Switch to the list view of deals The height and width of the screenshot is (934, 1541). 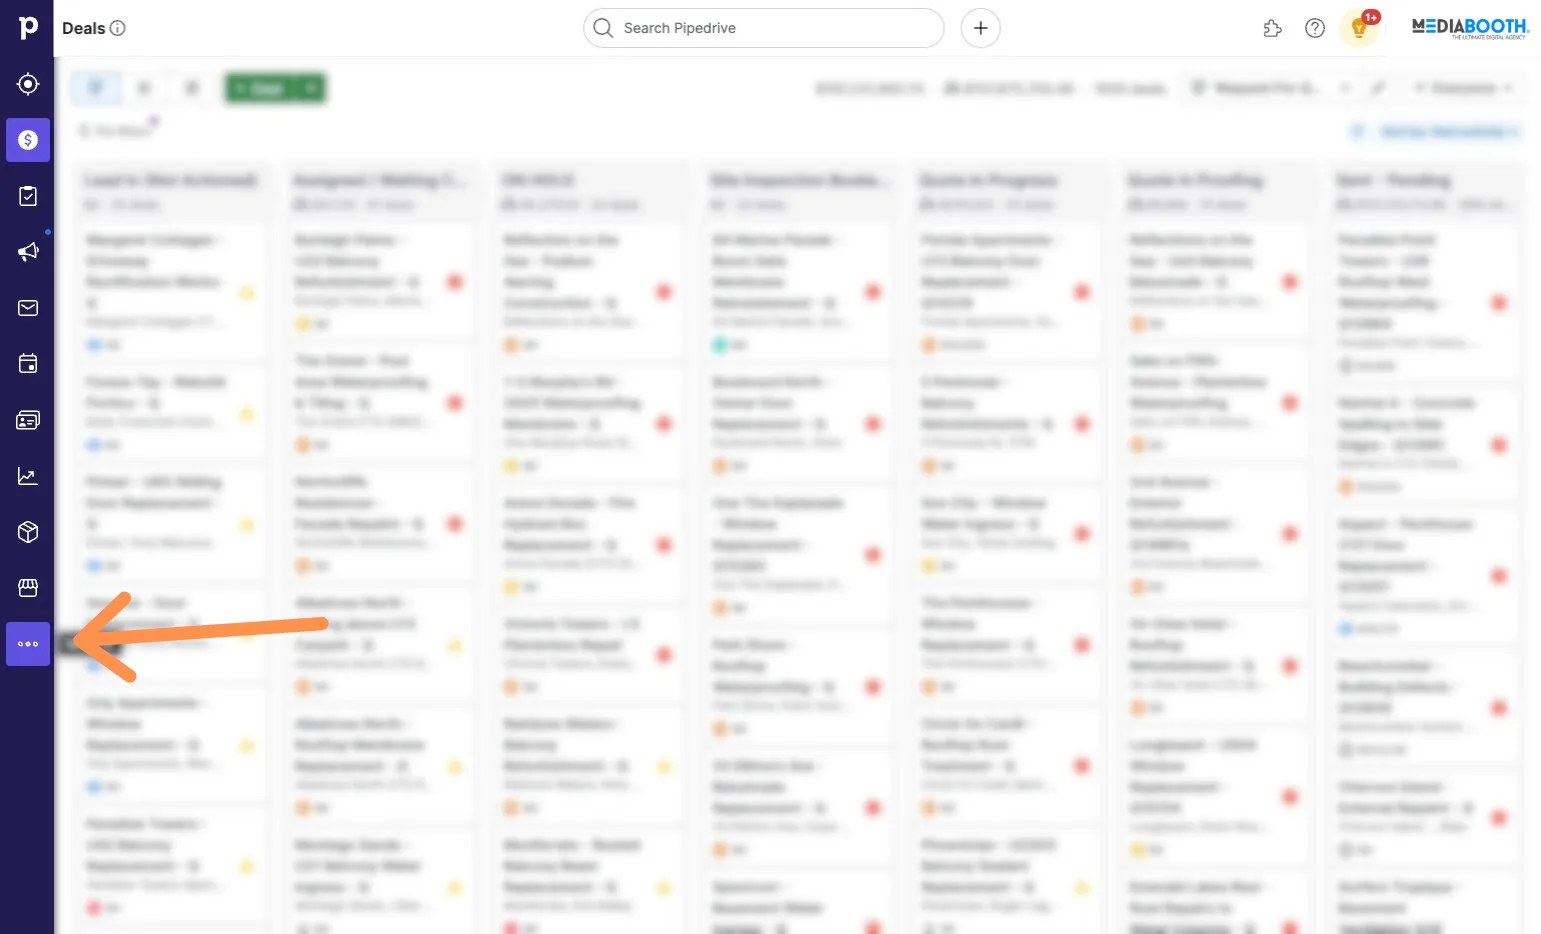coord(143,88)
